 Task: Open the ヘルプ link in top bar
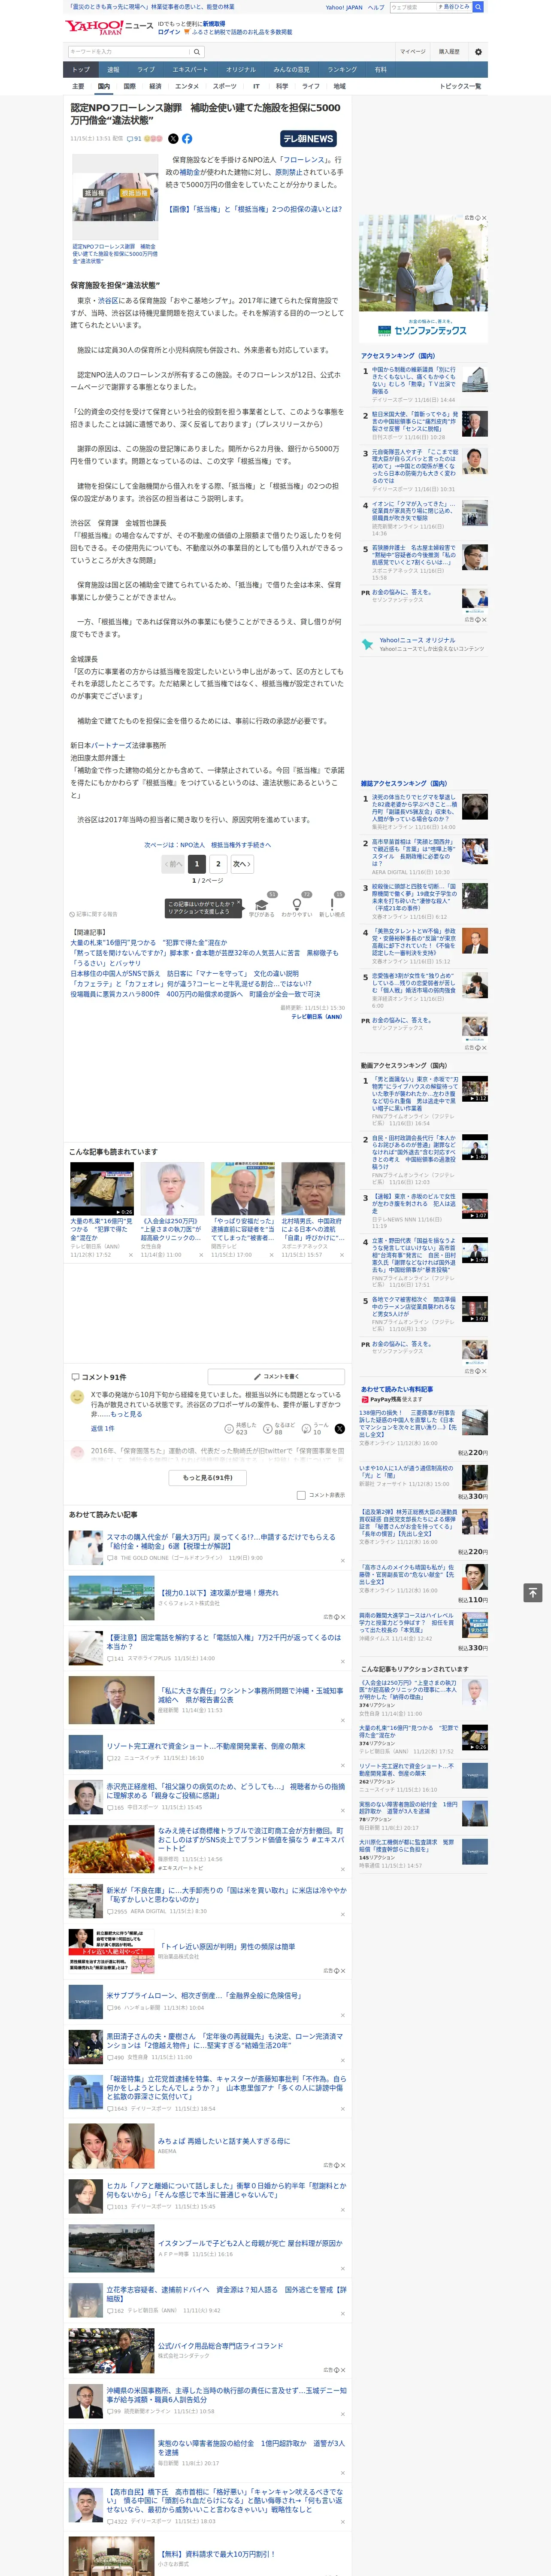pos(376,7)
